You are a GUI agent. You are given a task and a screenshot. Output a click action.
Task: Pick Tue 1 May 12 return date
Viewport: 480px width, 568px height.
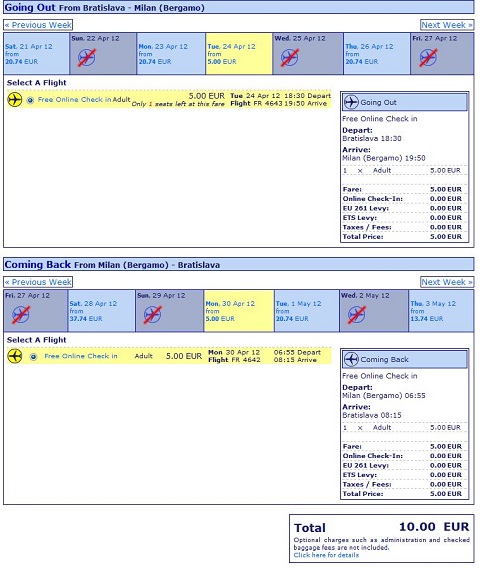(x=307, y=311)
